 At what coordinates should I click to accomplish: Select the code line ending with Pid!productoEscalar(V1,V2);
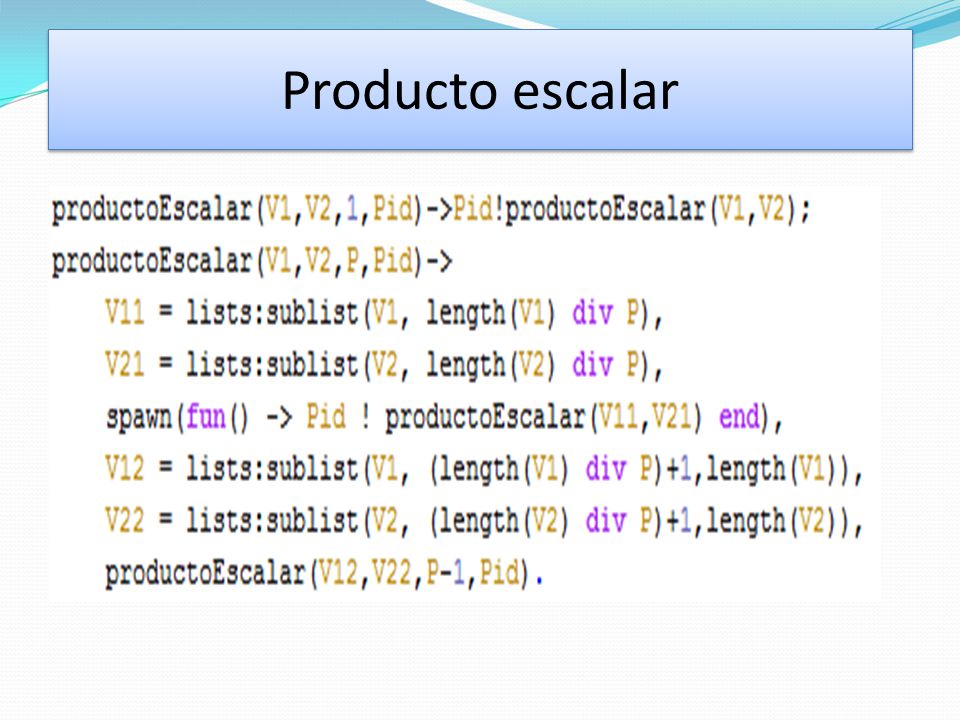point(431,210)
